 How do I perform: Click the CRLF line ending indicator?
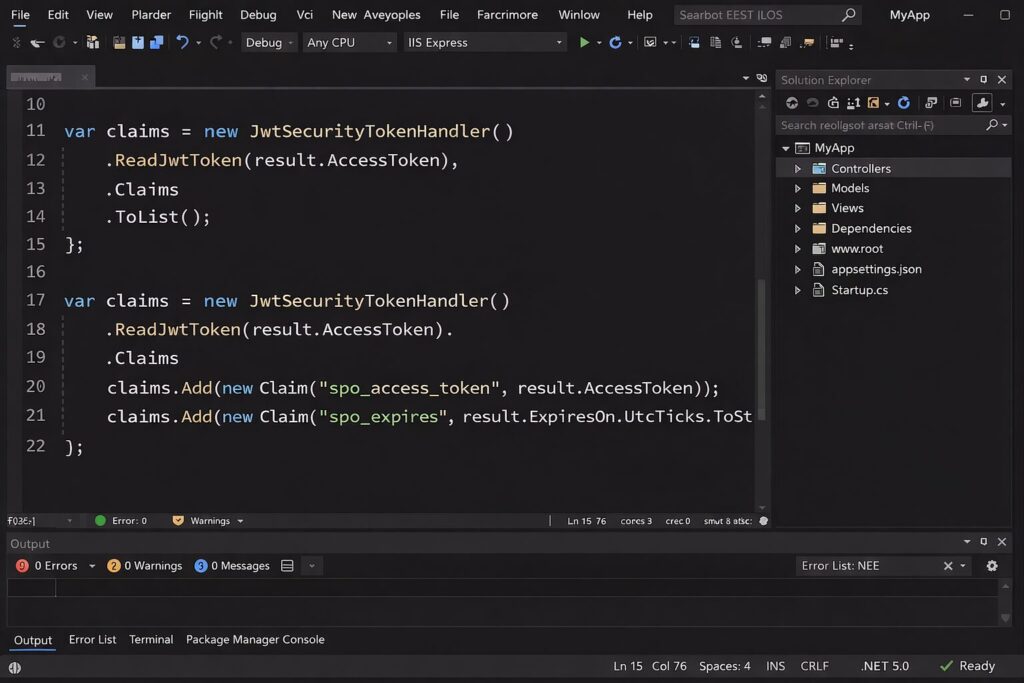[x=815, y=666]
